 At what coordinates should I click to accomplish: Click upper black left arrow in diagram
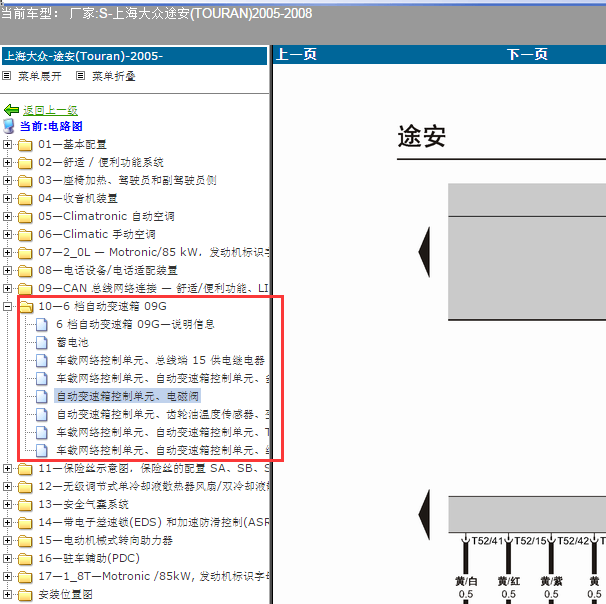tap(424, 252)
